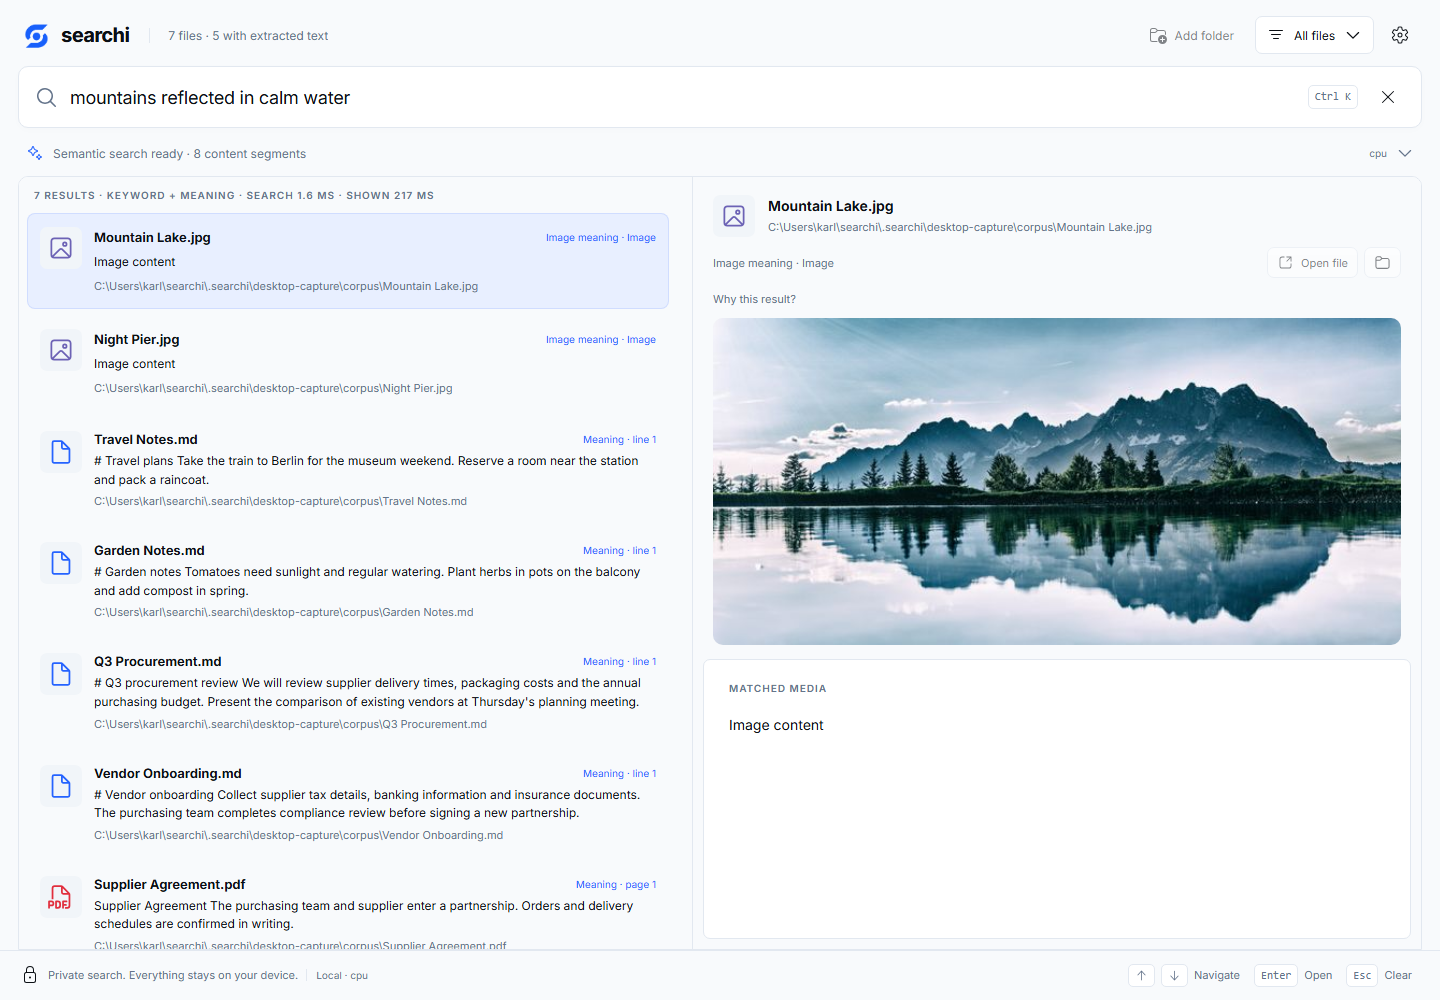Click the Supplier Agreement PDF icon
Screen dimensions: 1440x1000
(60, 897)
